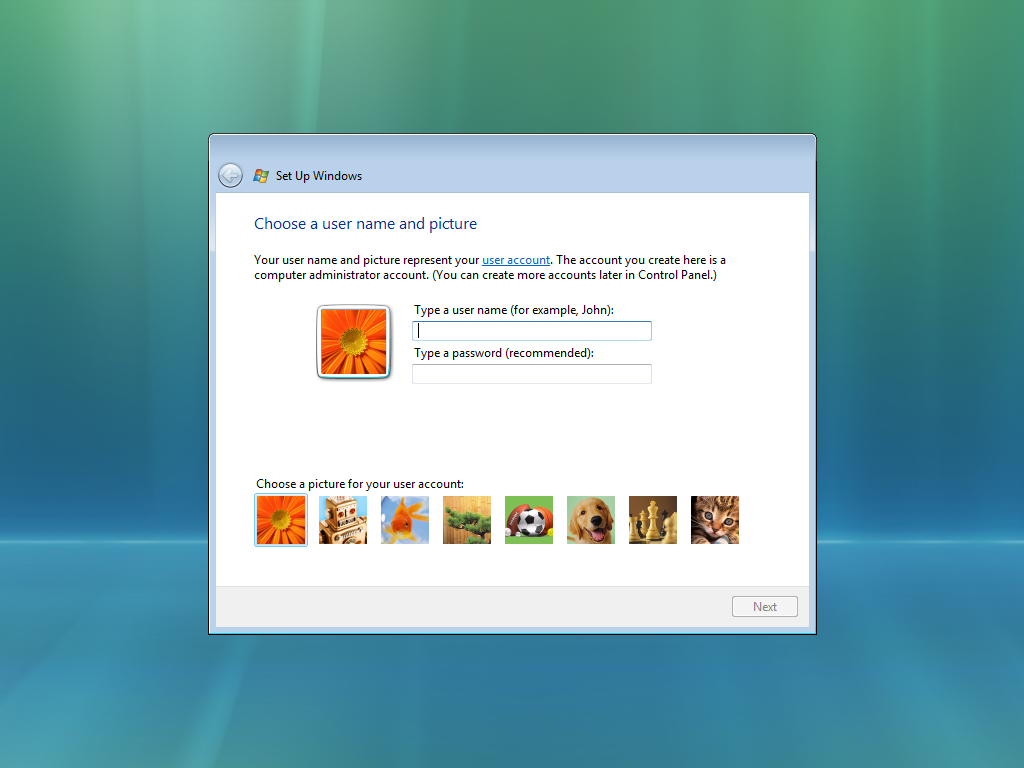Pick the goldfish account picture
The height and width of the screenshot is (768, 1024).
[x=405, y=520]
